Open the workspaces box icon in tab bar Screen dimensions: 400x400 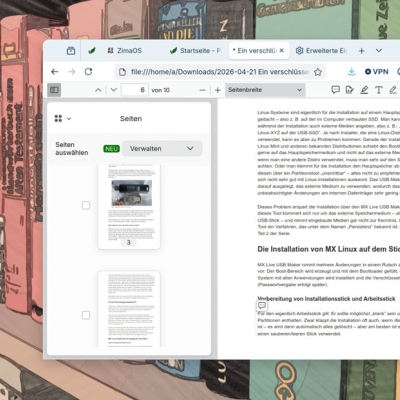click(x=71, y=51)
